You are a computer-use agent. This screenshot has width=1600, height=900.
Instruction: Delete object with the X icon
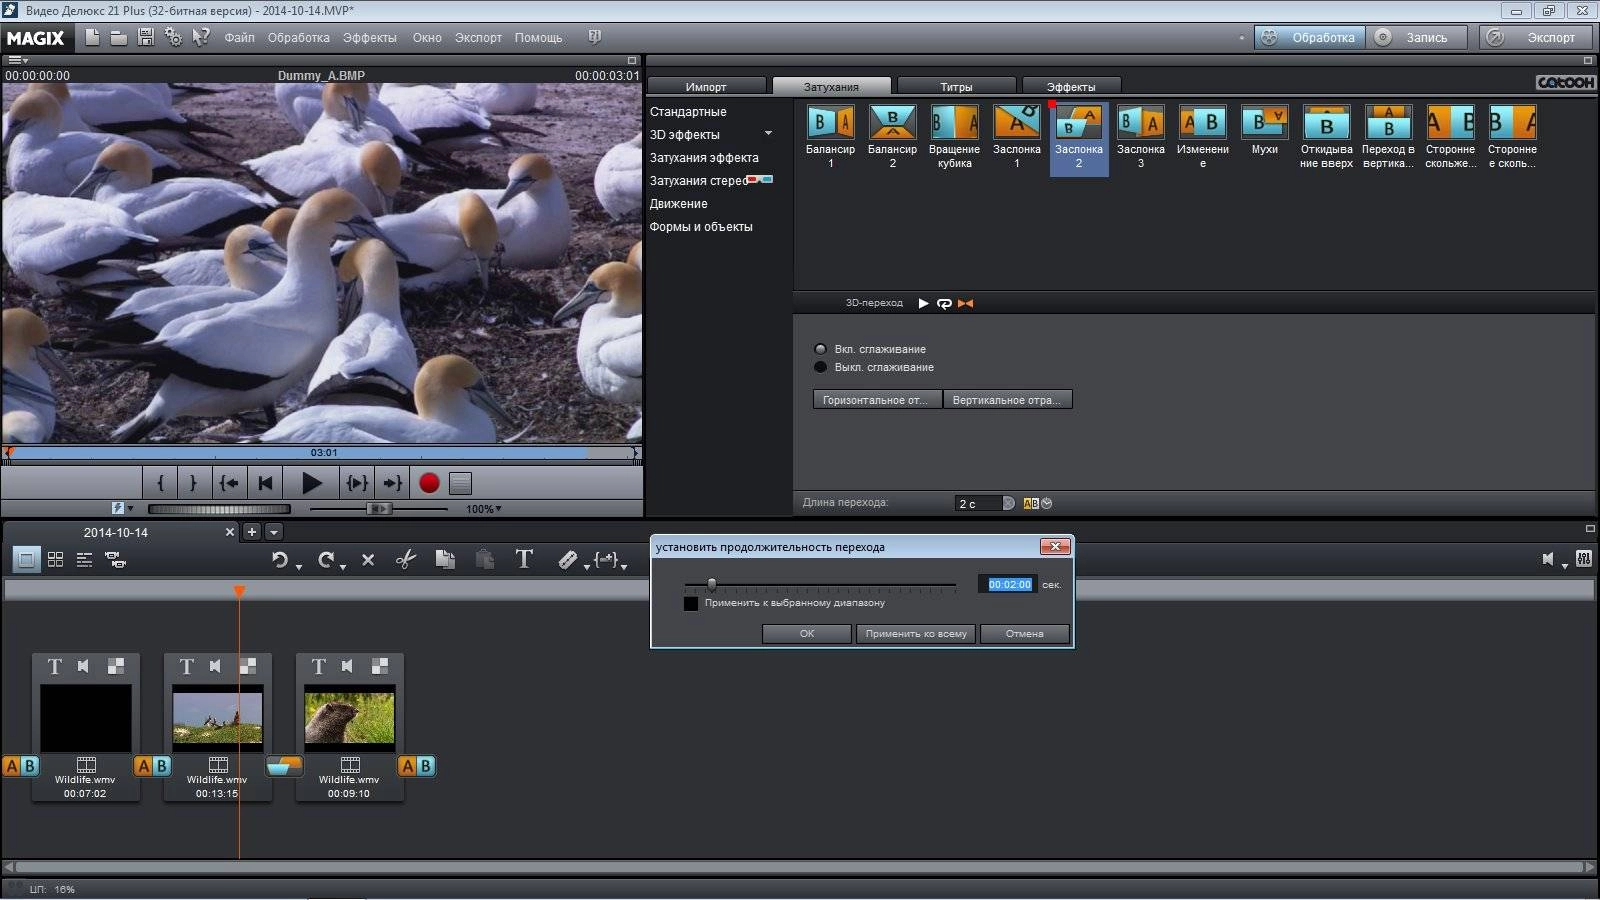tap(368, 560)
